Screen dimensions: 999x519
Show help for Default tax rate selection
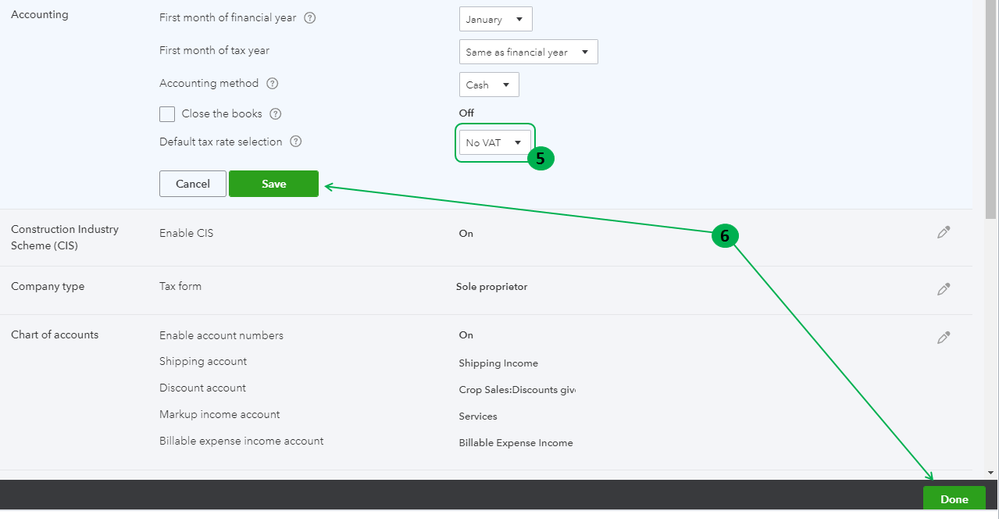point(296,142)
